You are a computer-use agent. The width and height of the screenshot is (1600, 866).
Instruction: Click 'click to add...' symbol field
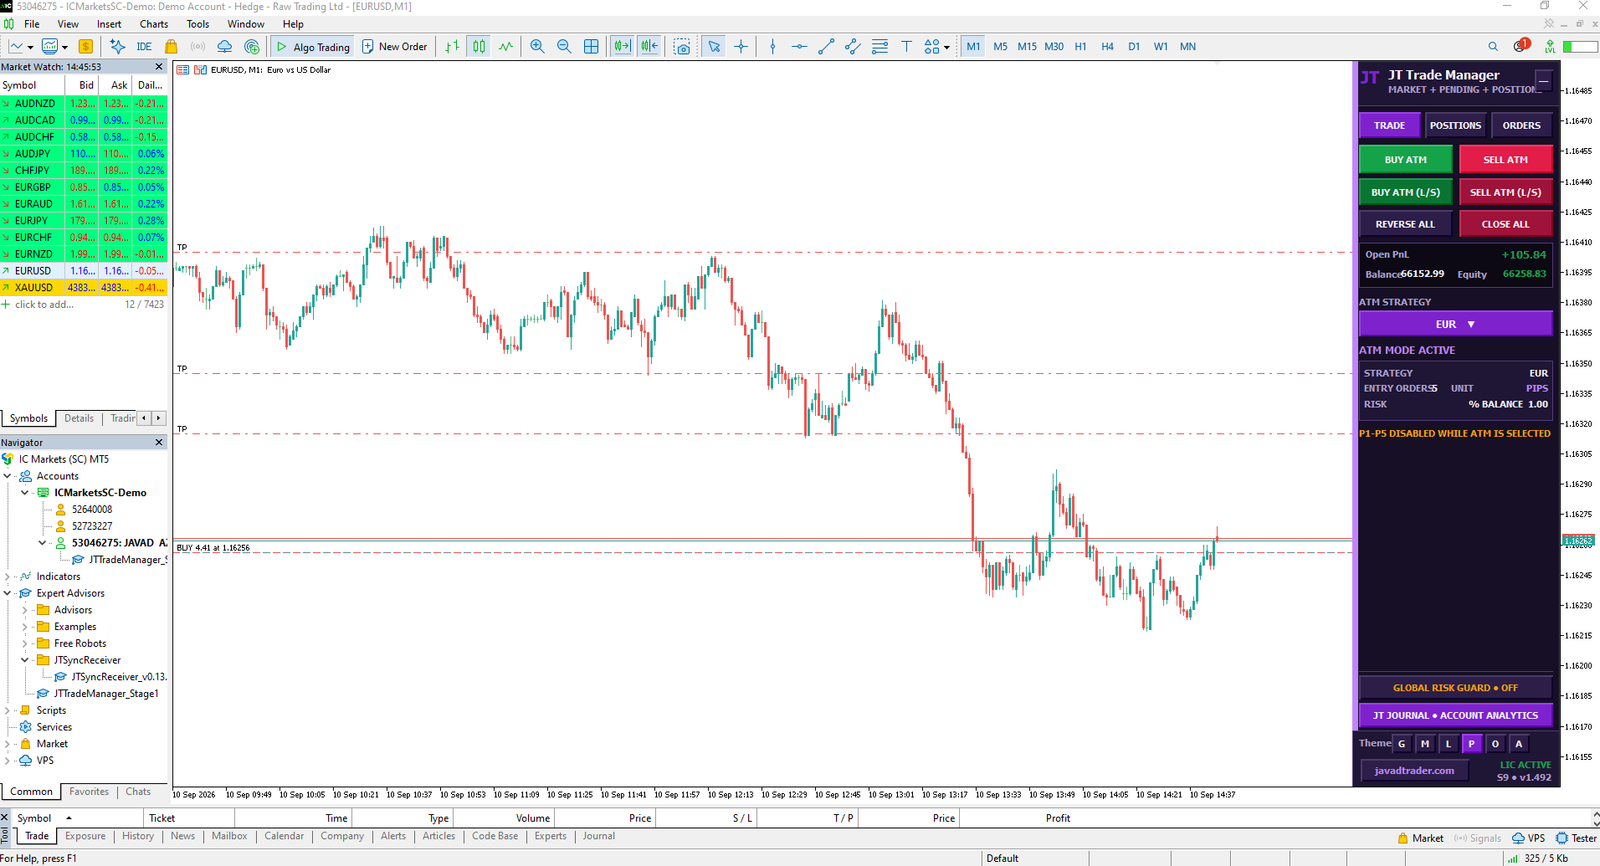tap(44, 304)
